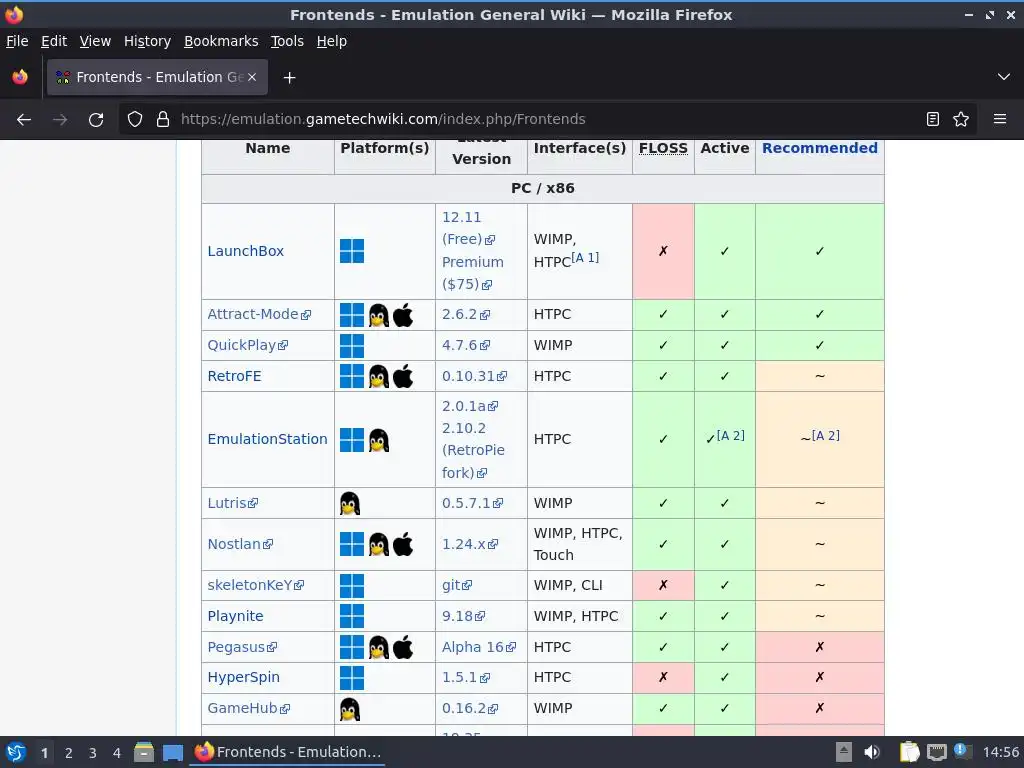Click the Windows icon in QuickPlay row
Screen dimensions: 1024x768
tap(352, 345)
